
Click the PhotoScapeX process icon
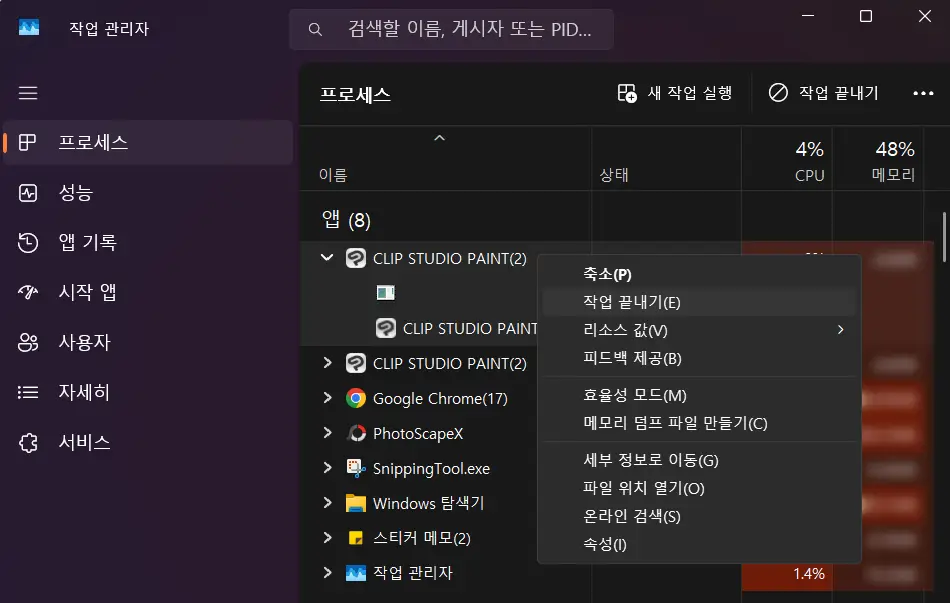click(359, 433)
